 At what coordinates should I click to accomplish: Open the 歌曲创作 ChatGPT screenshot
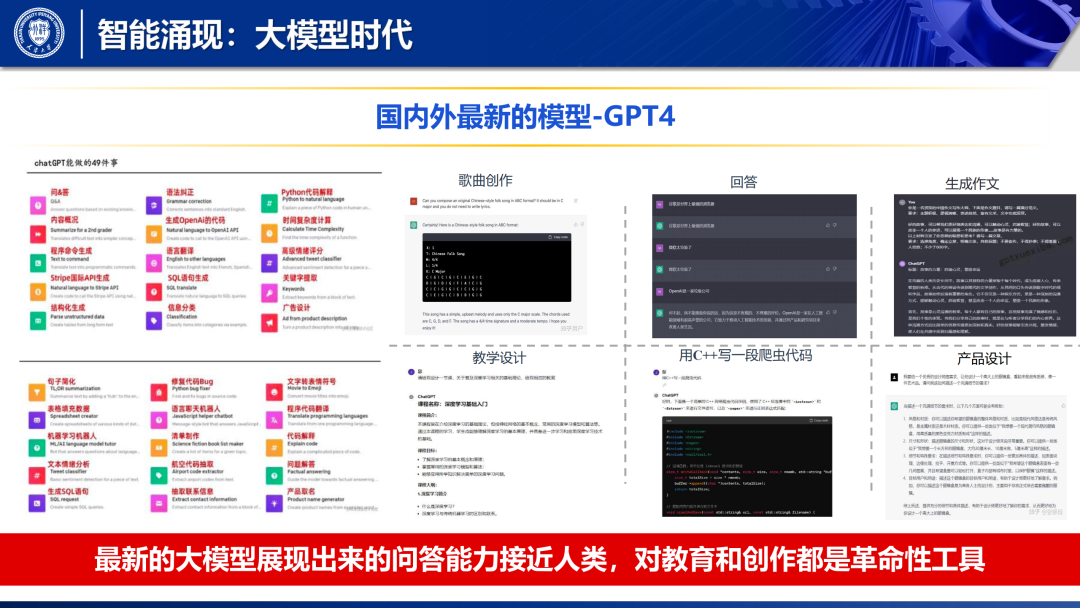495,264
